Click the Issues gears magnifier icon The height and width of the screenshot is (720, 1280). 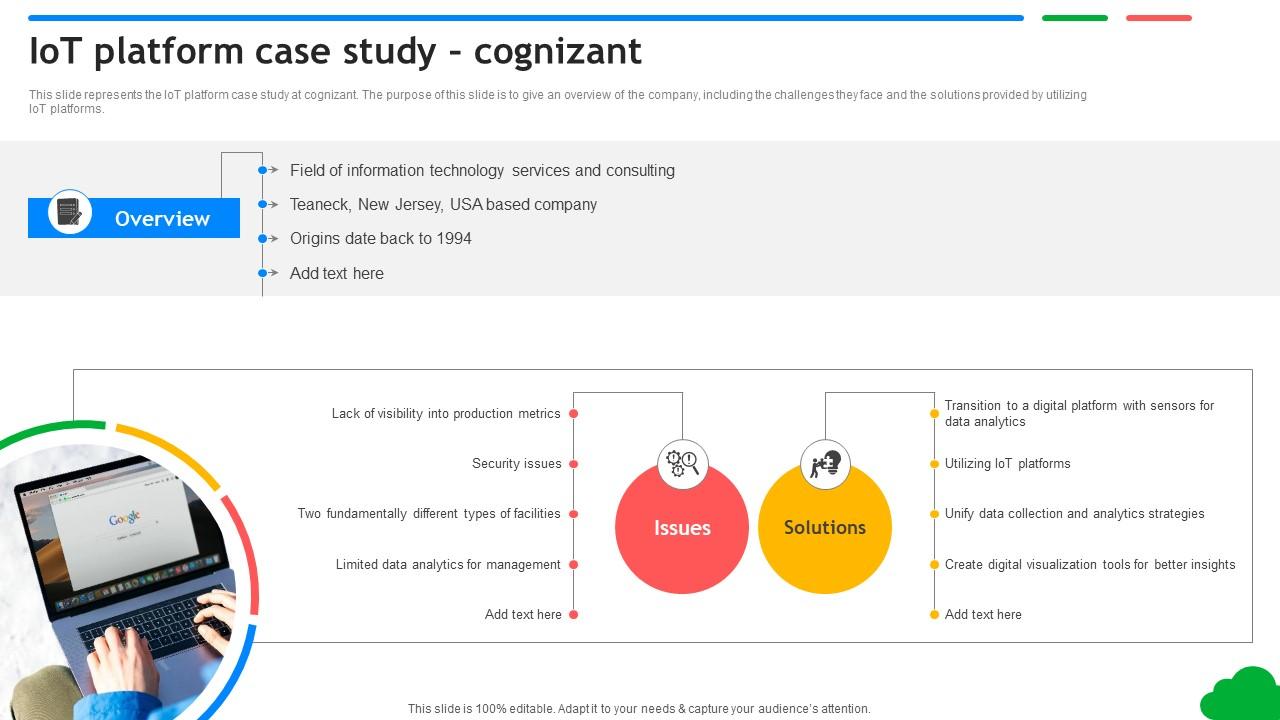pos(683,464)
